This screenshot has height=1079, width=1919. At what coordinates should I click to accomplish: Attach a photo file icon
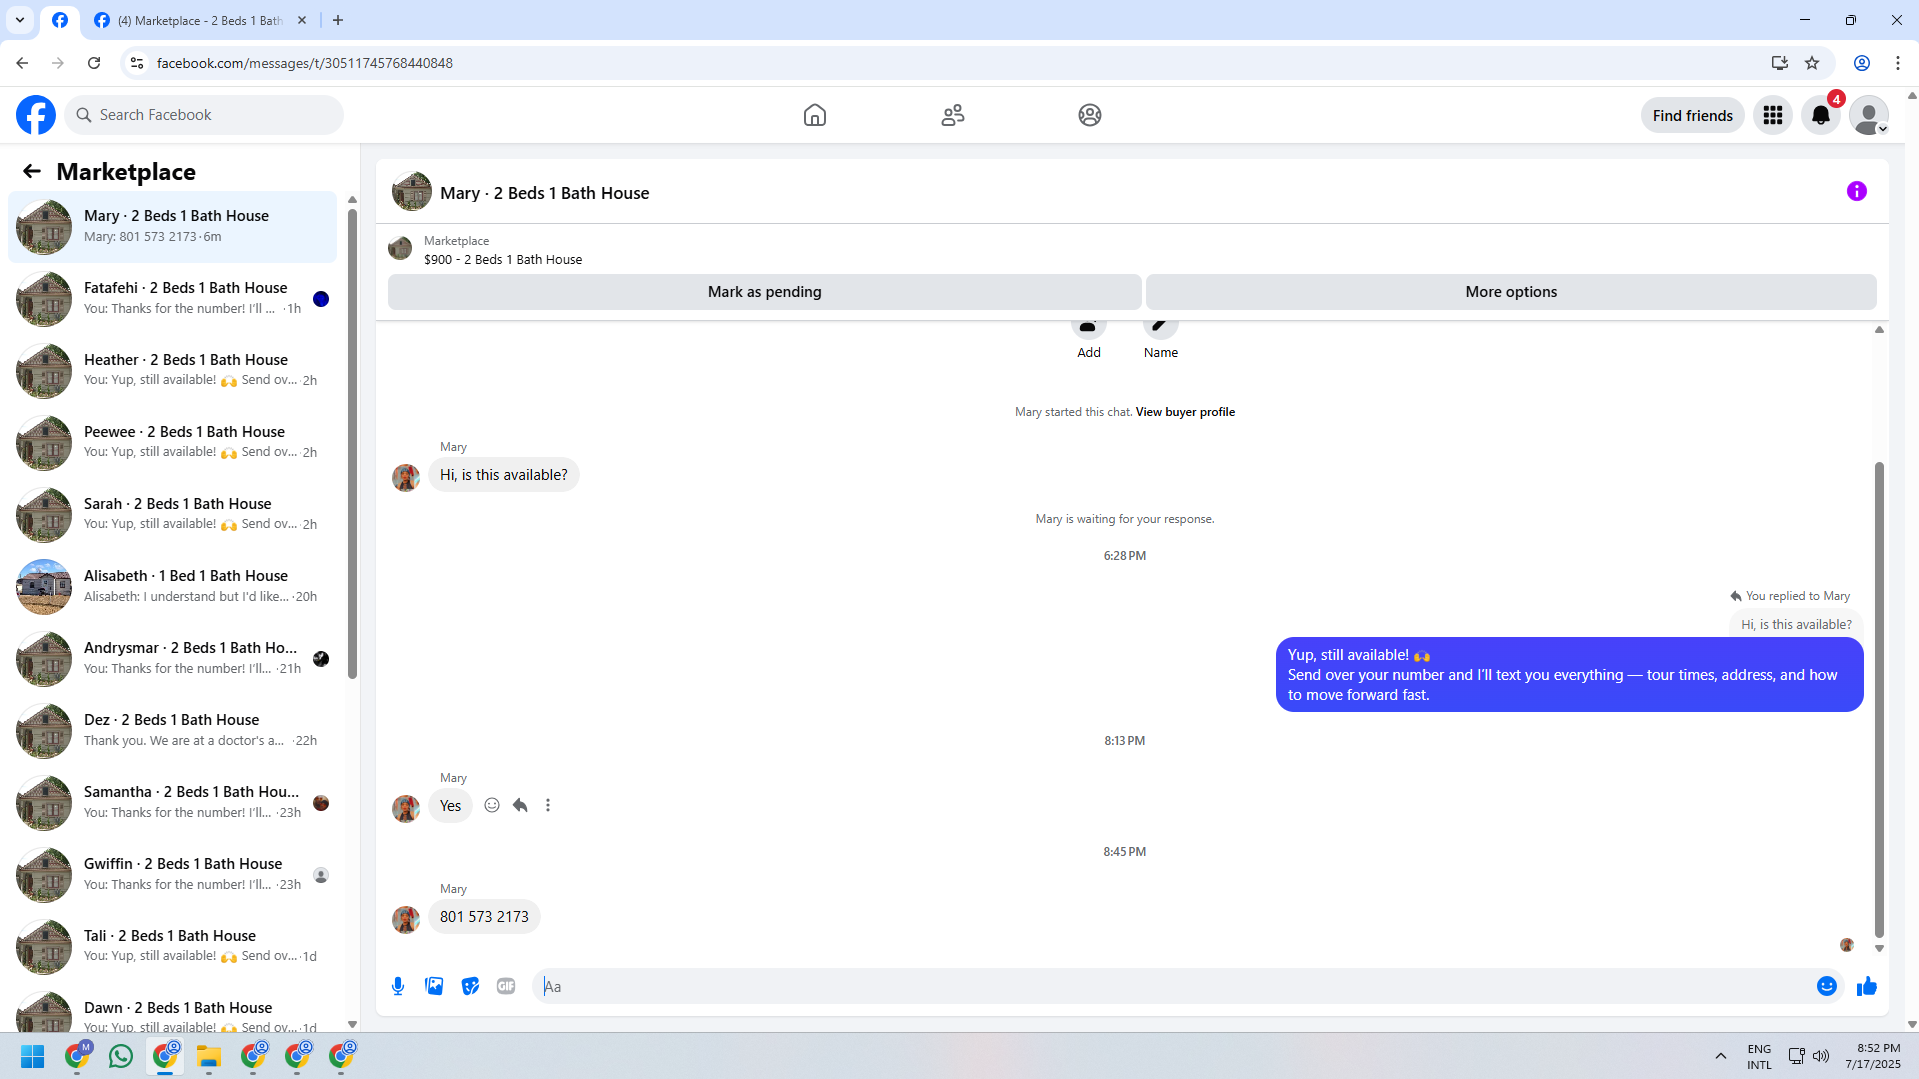tap(434, 986)
